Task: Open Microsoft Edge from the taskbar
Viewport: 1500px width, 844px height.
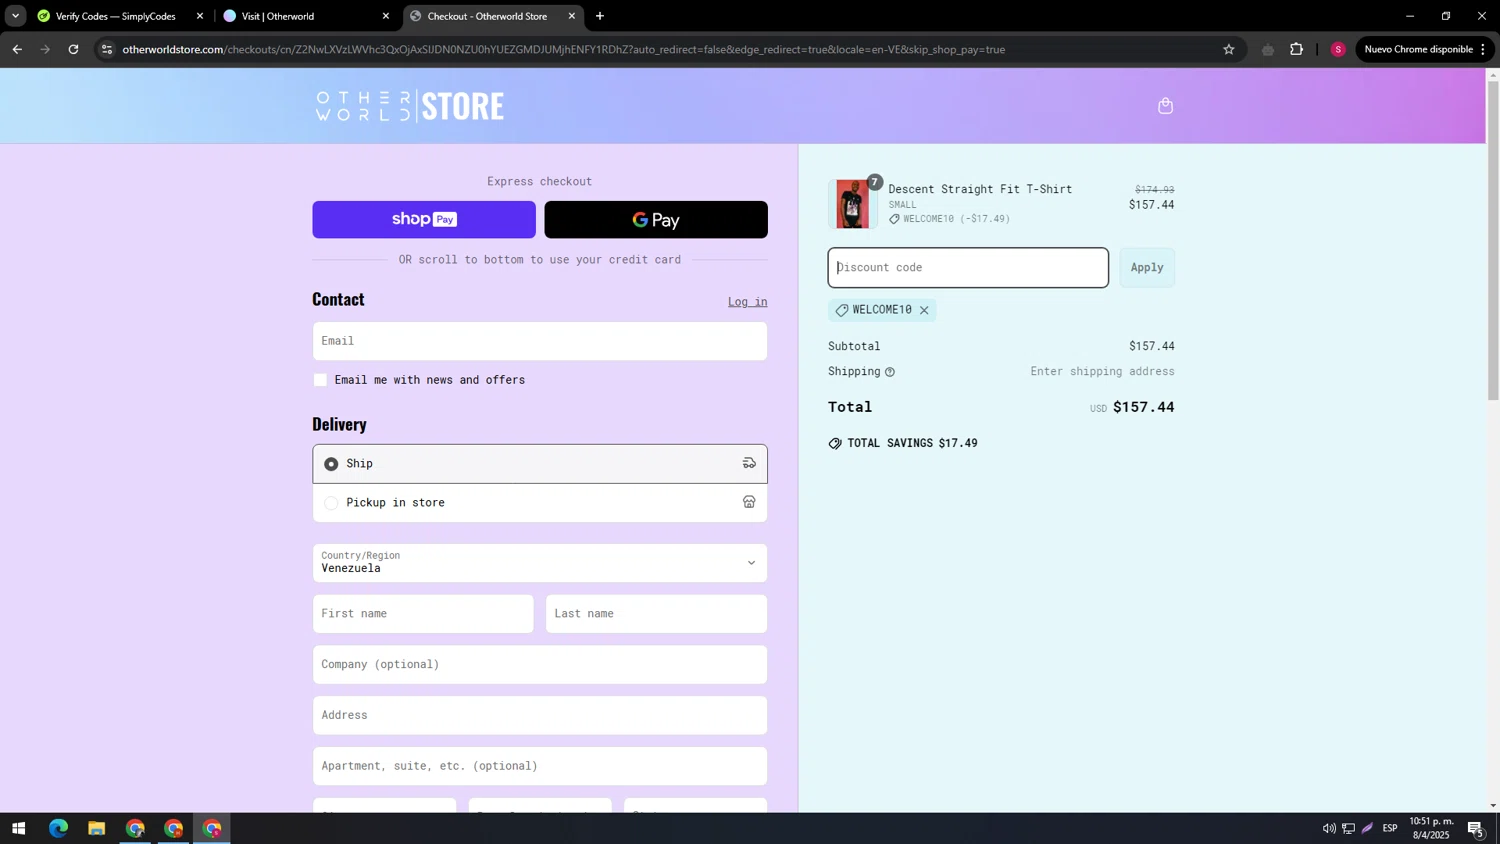Action: point(58,829)
